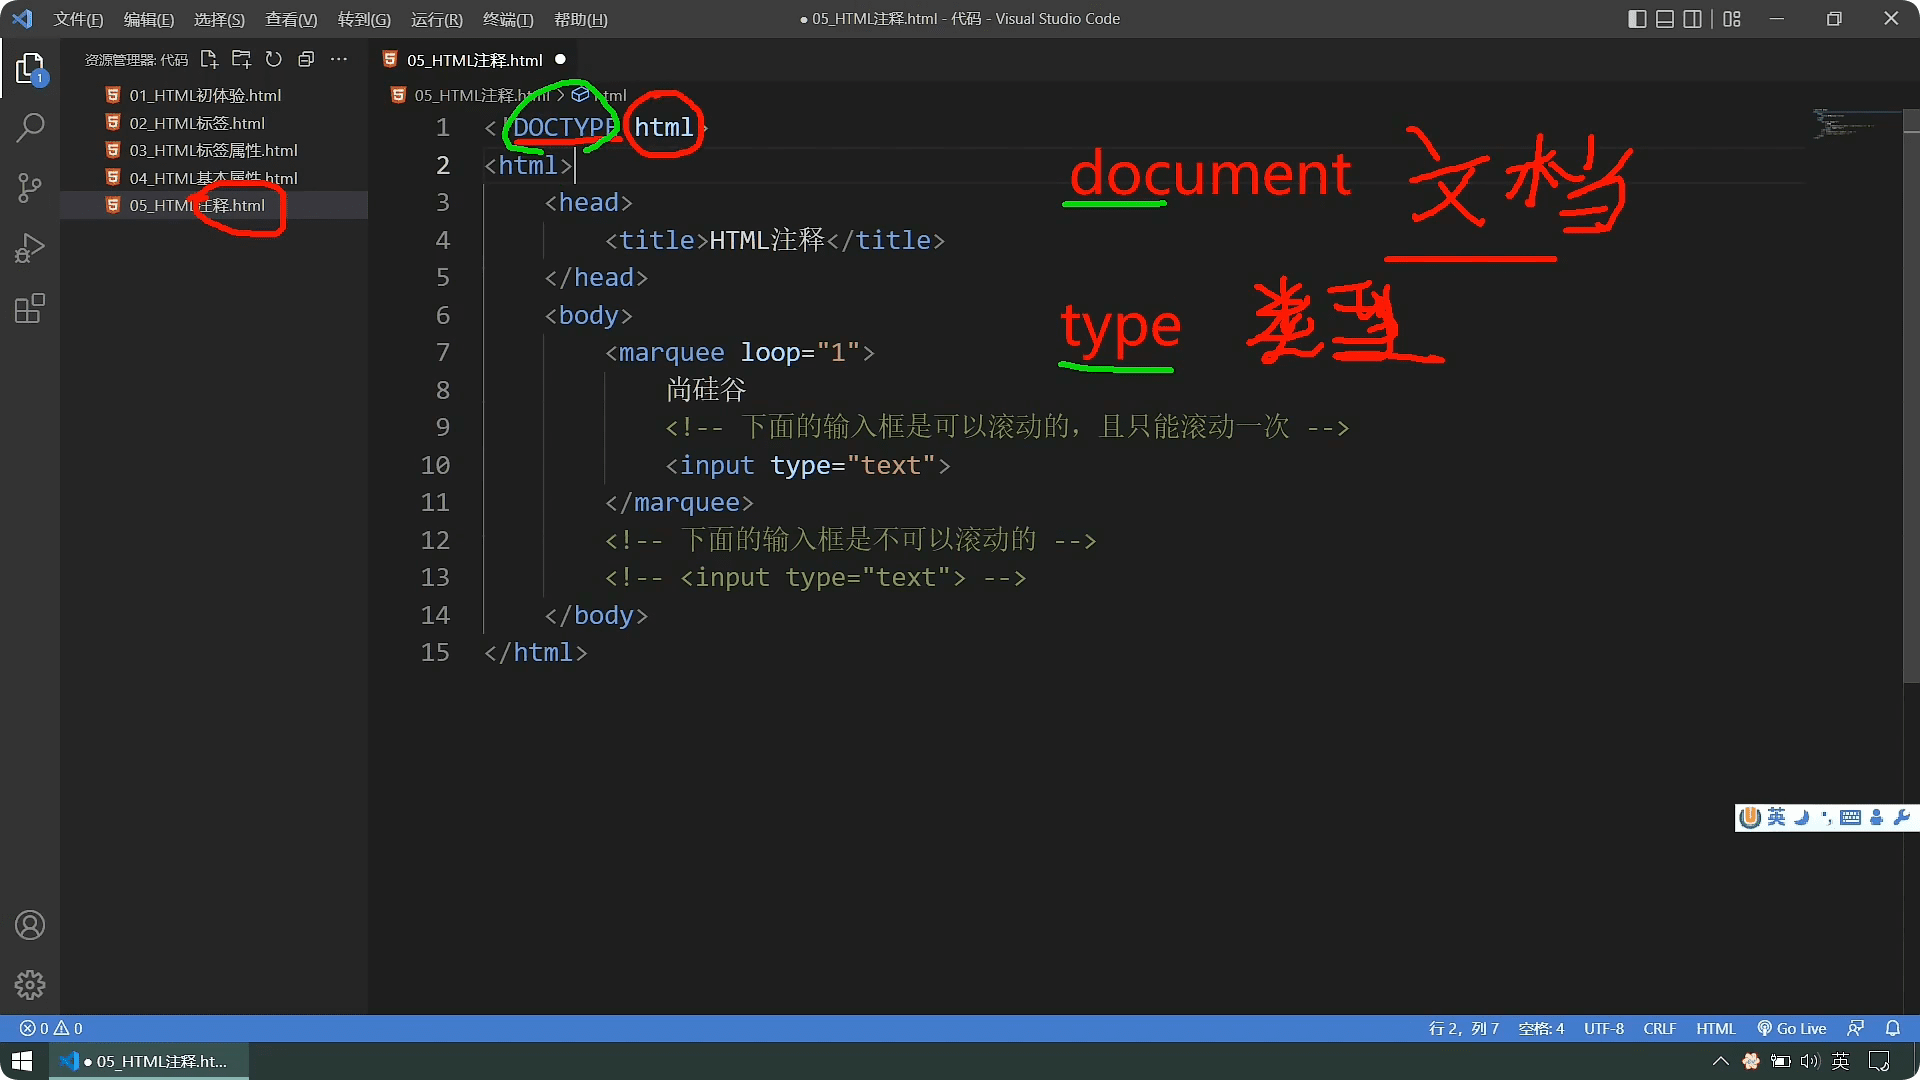The width and height of the screenshot is (1920, 1080).
Task: Open the Manage gear icon
Action: coord(30,985)
